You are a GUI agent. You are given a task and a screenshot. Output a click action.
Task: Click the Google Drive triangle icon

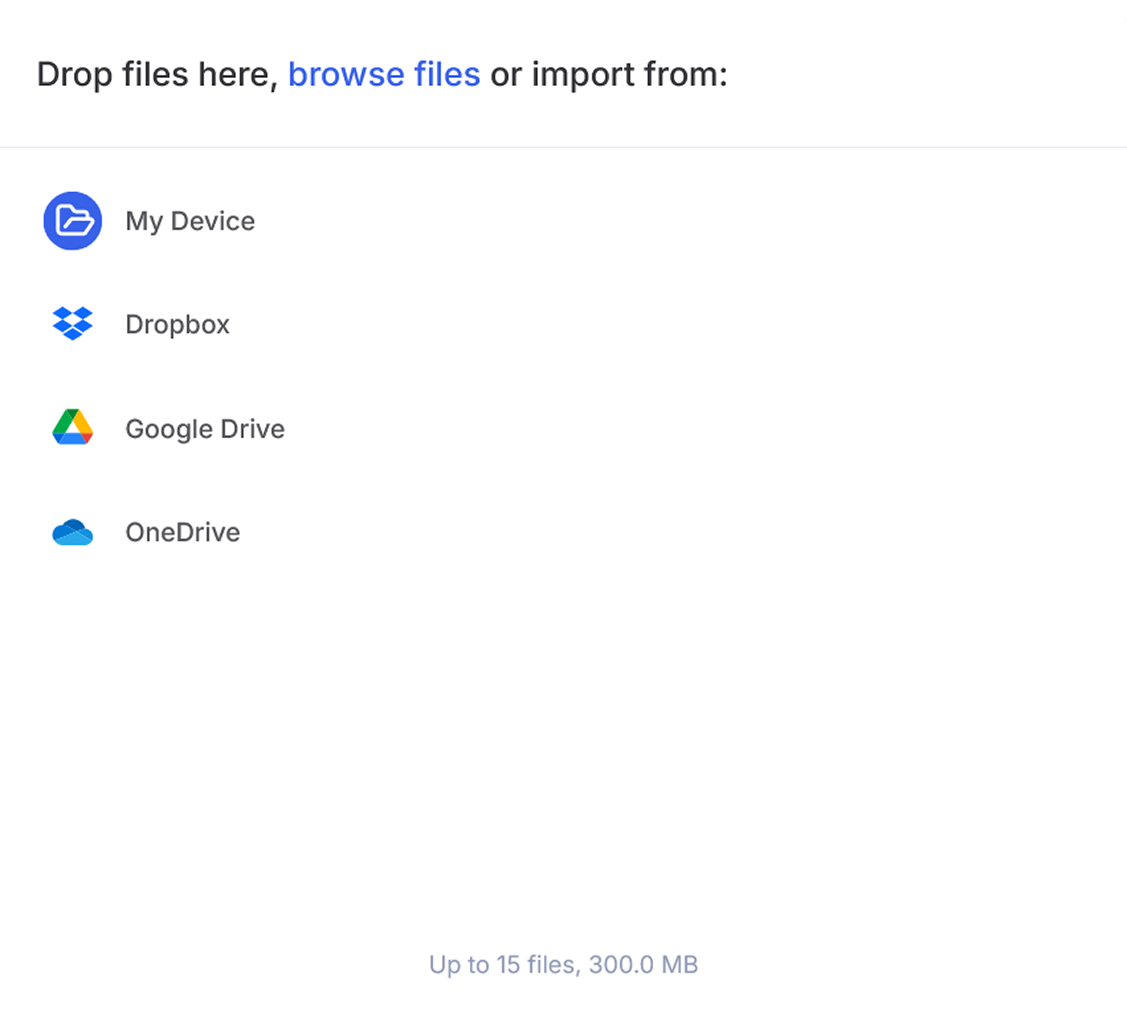[x=72, y=428]
